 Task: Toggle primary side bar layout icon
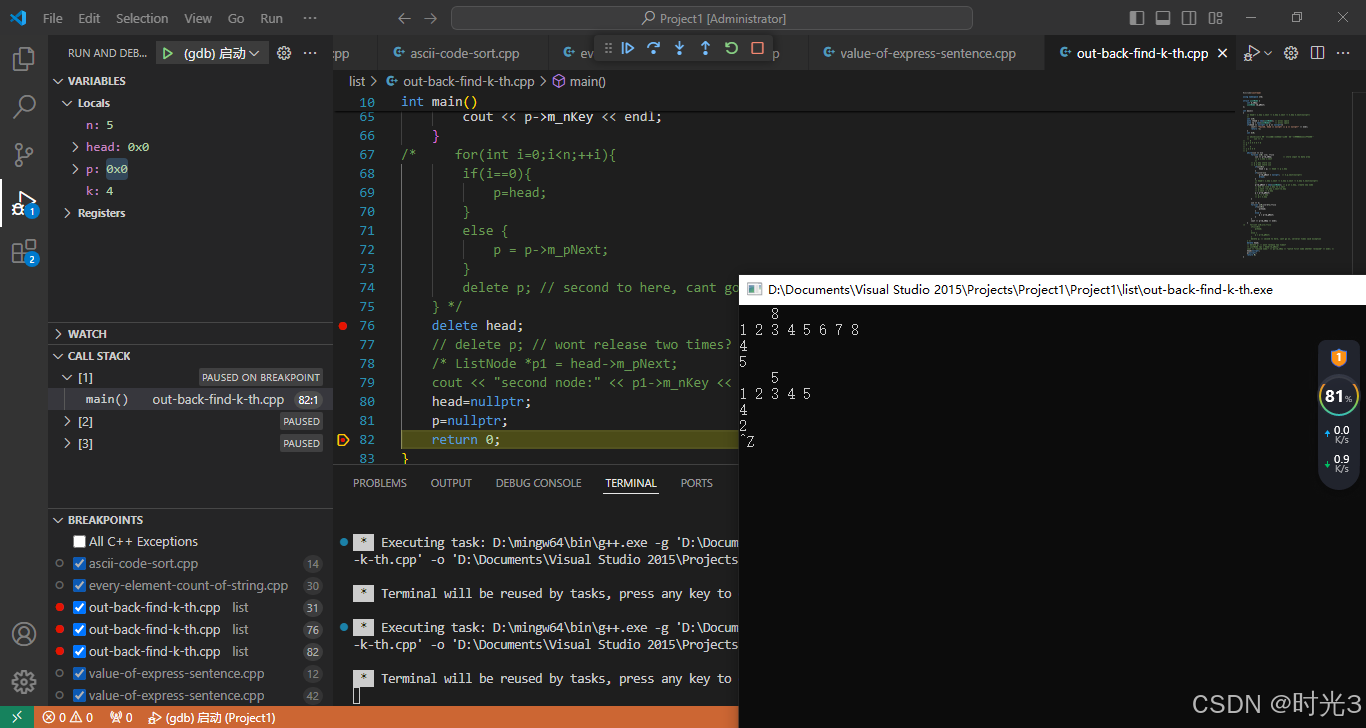pyautogui.click(x=1137, y=18)
